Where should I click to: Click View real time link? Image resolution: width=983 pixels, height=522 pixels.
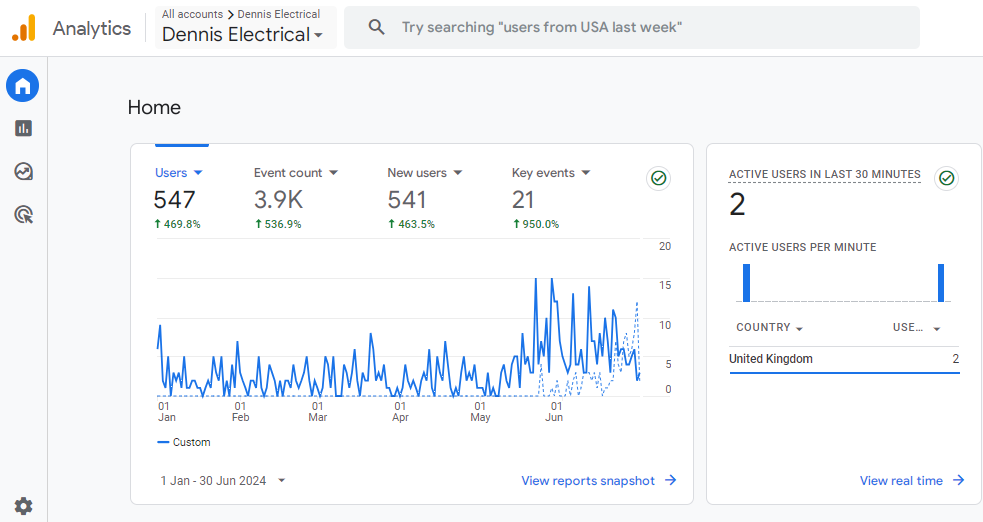pos(901,481)
